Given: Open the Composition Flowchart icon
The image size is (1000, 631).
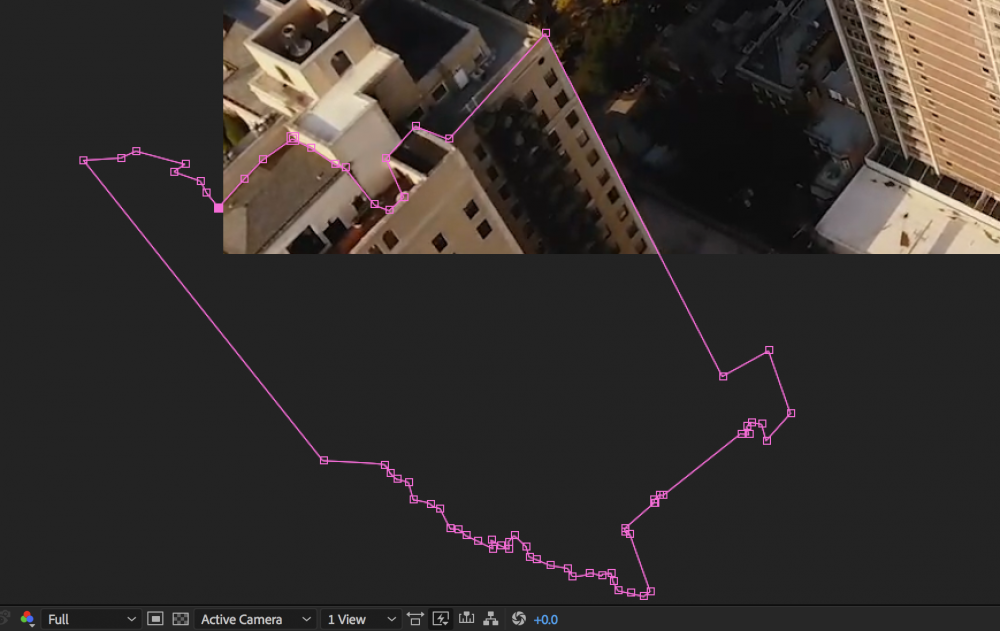Looking at the screenshot, I should (491, 619).
